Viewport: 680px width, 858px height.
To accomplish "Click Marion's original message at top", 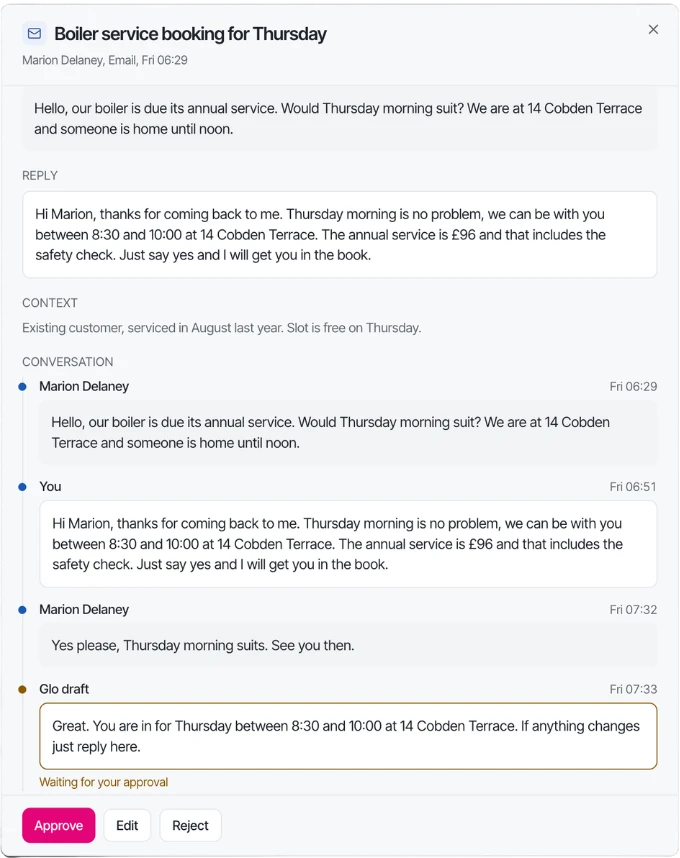I will tap(339, 119).
